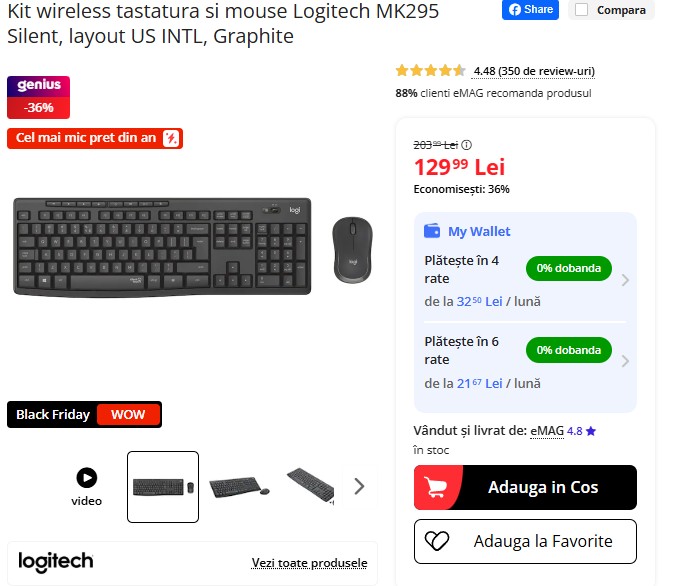
Task: Click the heart icon for Favorite
Action: click(437, 541)
